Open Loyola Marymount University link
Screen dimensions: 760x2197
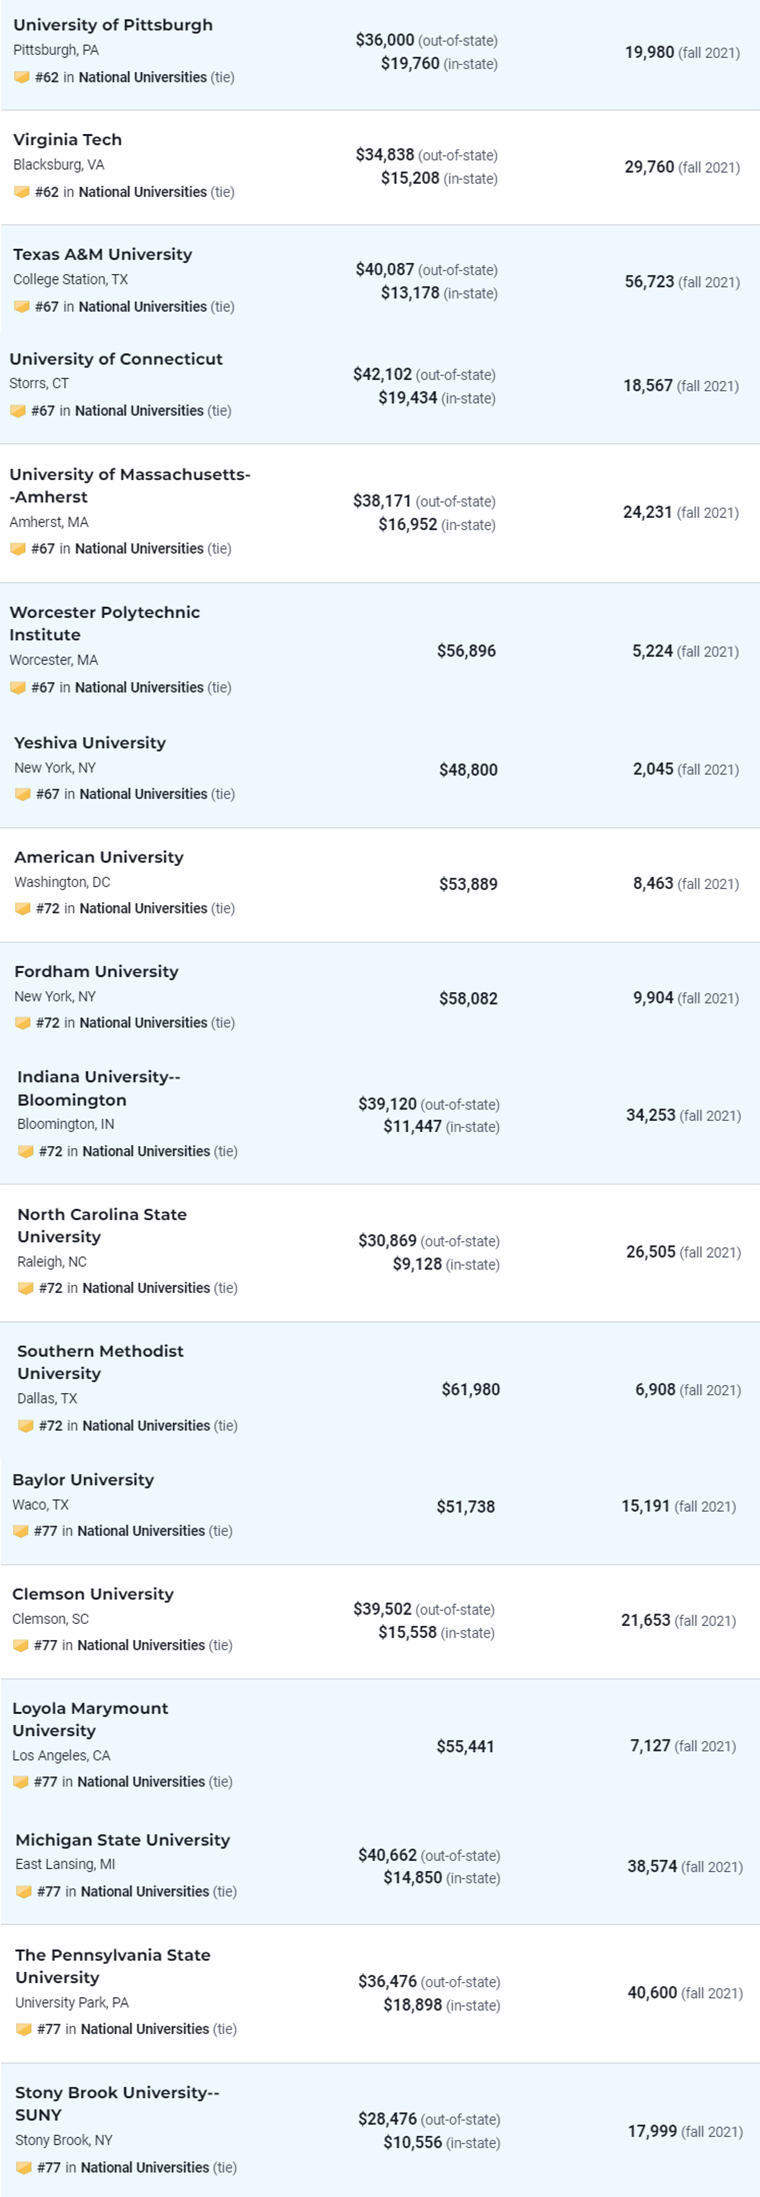[x=90, y=1720]
